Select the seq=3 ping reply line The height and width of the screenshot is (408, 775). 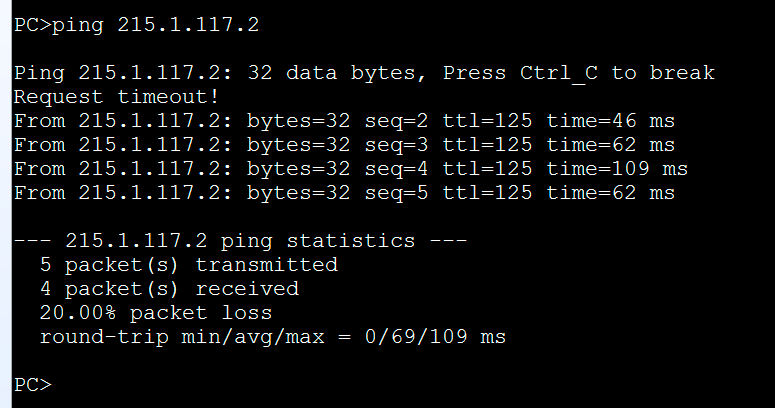(344, 145)
